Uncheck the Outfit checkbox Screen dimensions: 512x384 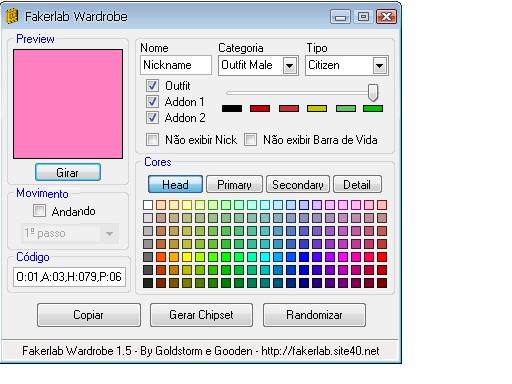coord(152,86)
